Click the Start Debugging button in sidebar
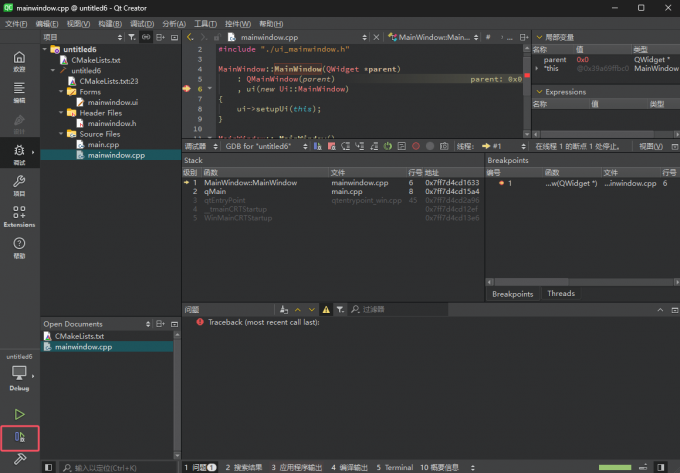 (x=20, y=437)
